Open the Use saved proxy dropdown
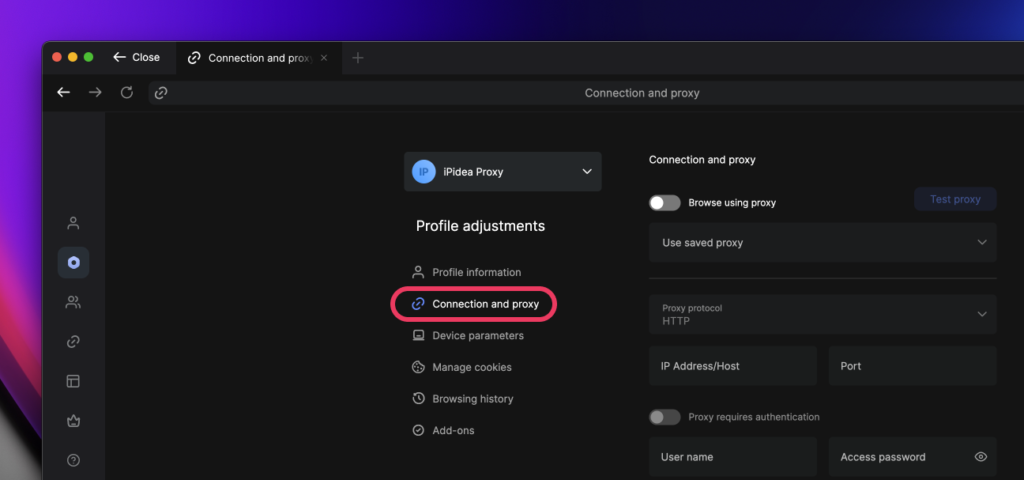1024x480 pixels. coord(822,243)
